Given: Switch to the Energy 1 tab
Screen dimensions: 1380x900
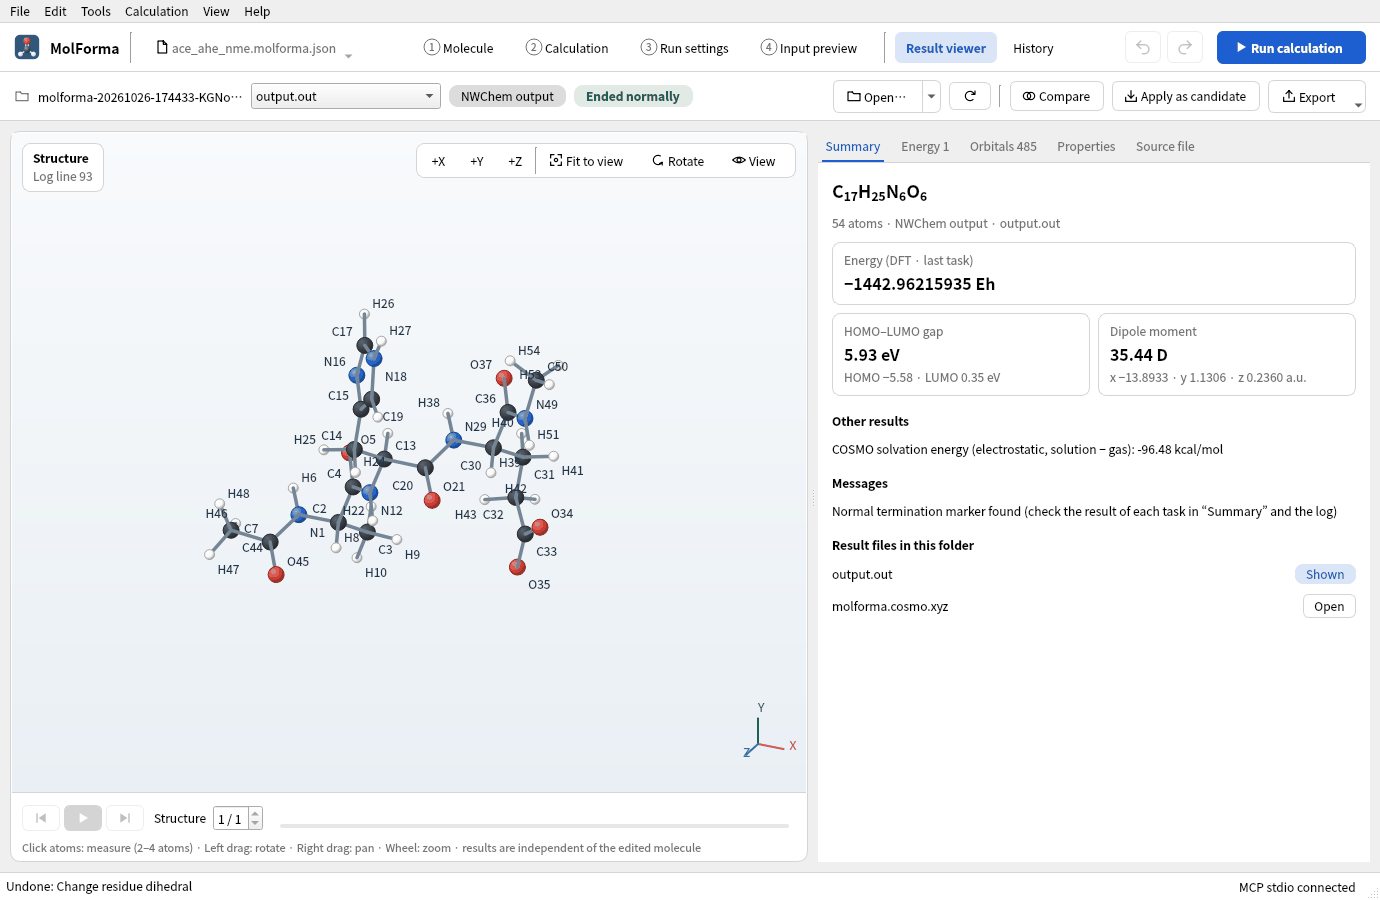Looking at the screenshot, I should (x=925, y=146).
